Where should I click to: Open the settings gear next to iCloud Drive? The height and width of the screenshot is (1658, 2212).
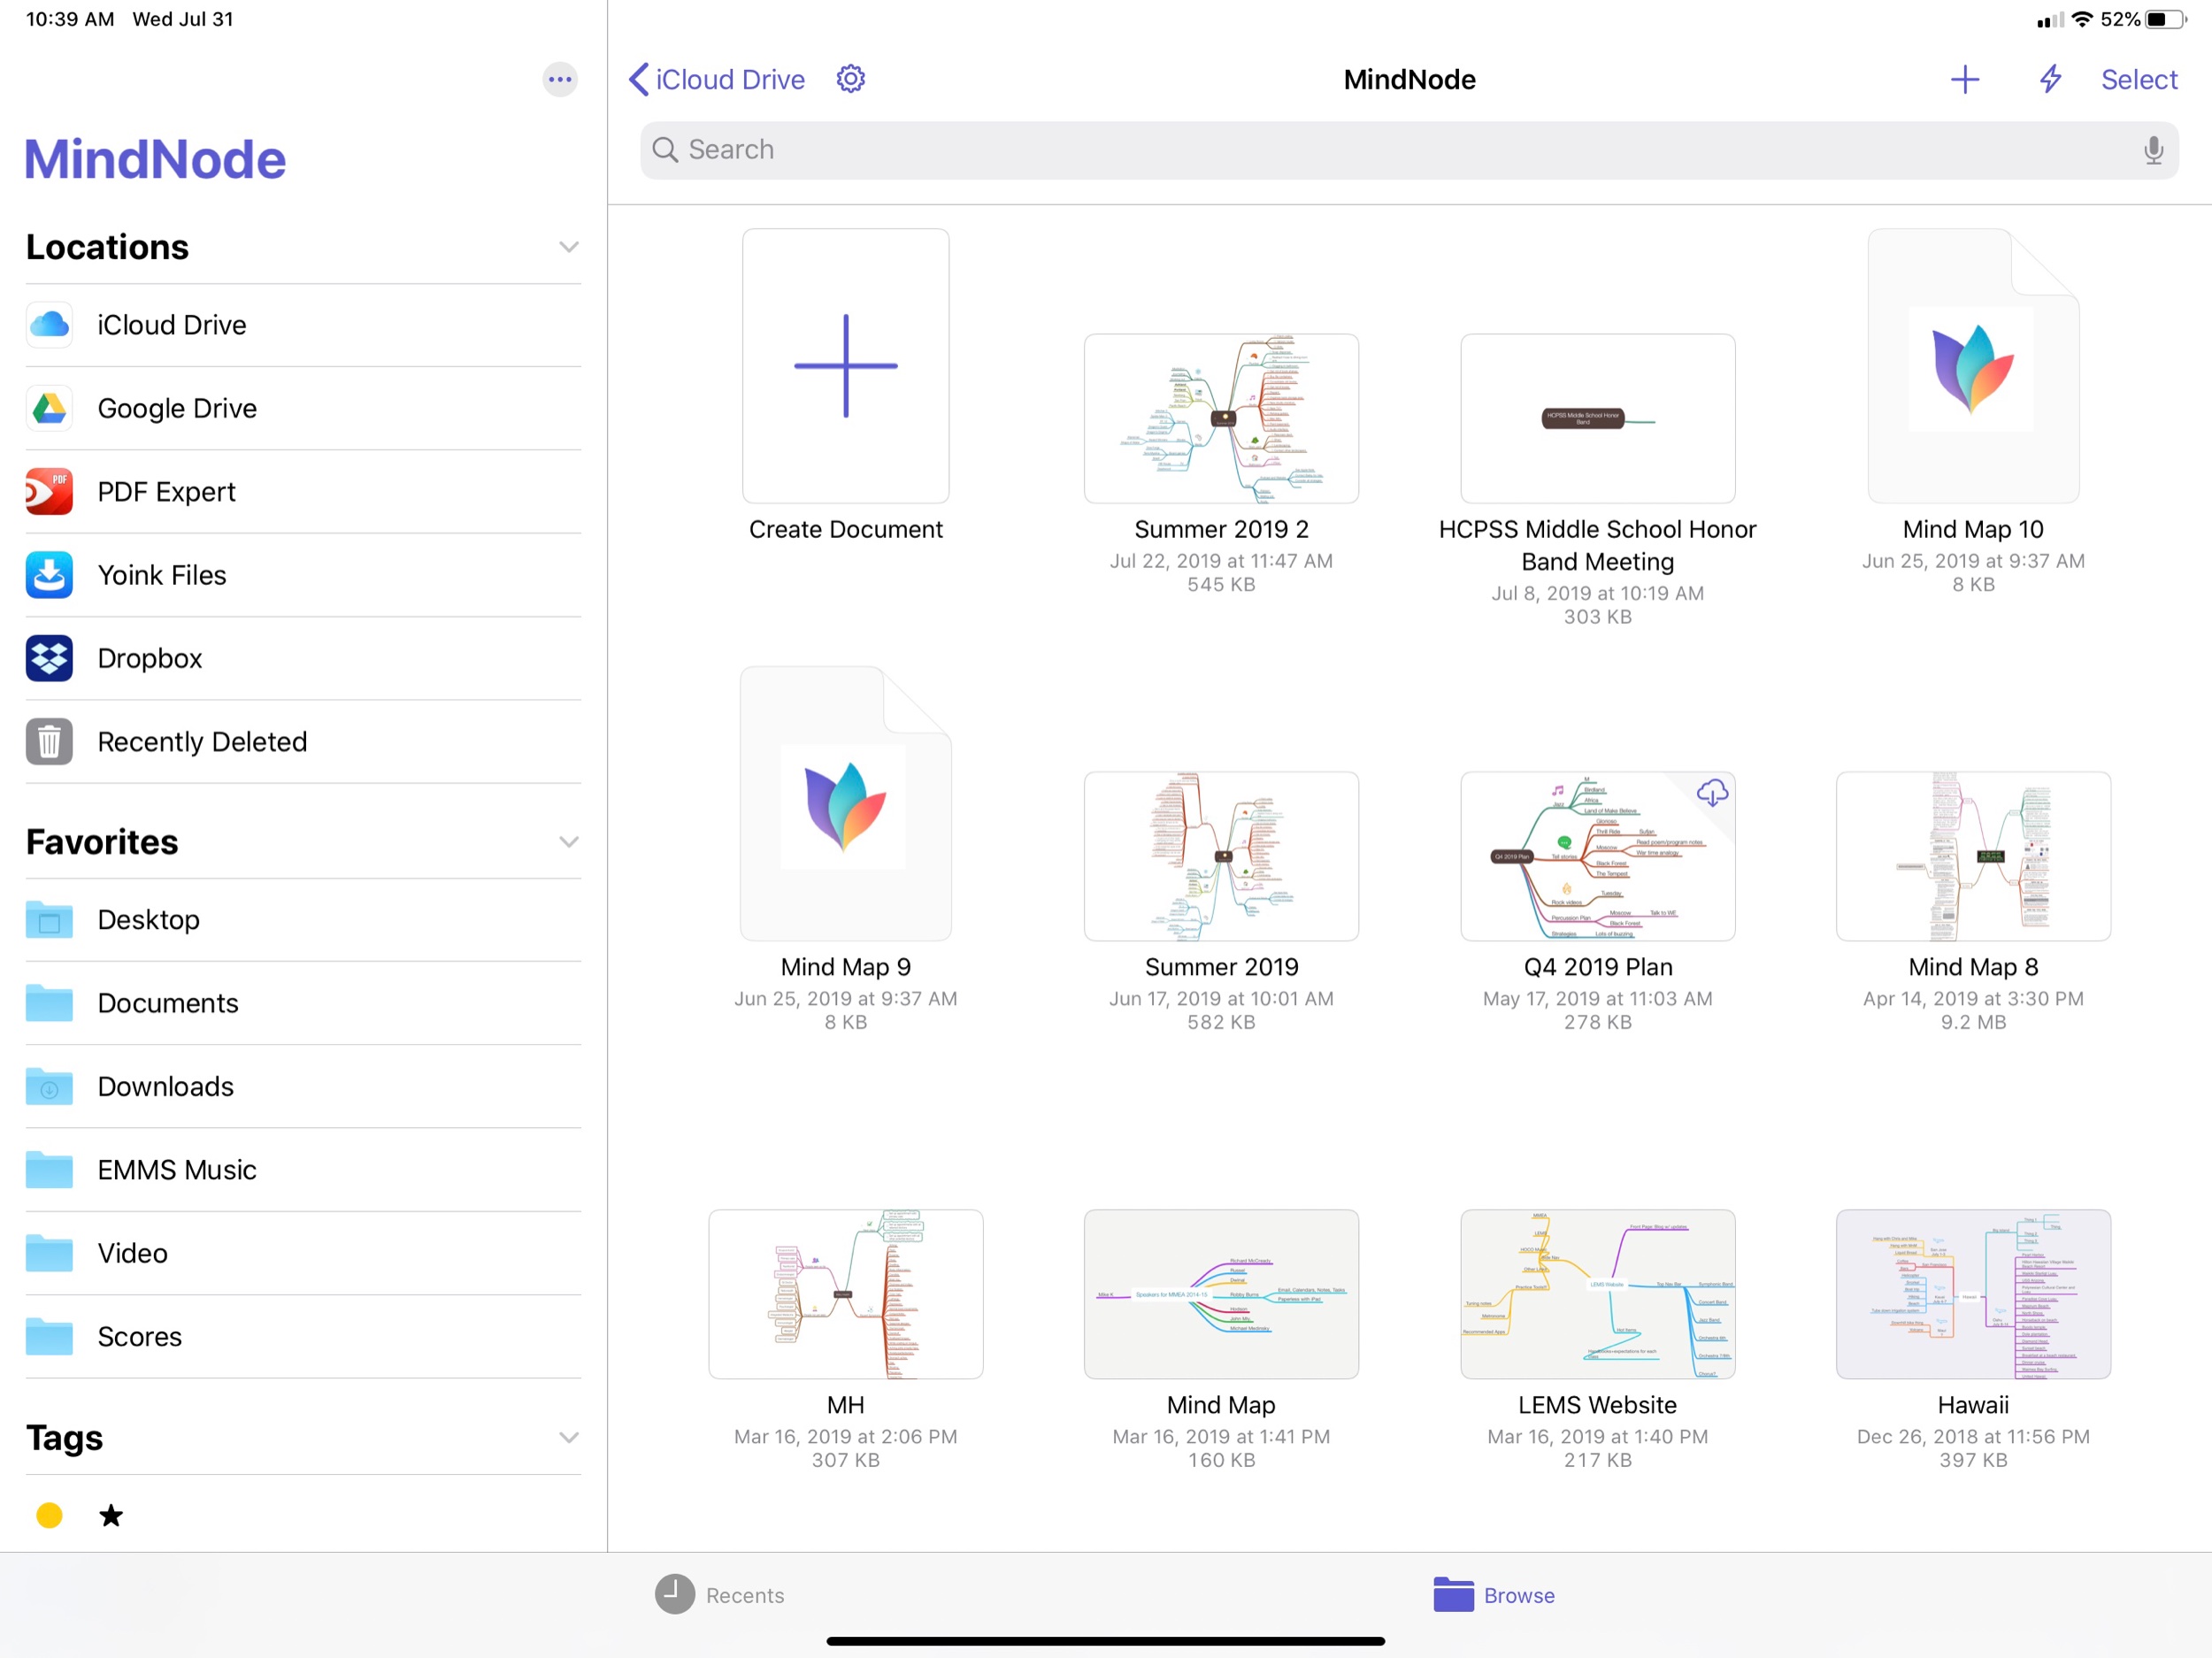click(850, 79)
